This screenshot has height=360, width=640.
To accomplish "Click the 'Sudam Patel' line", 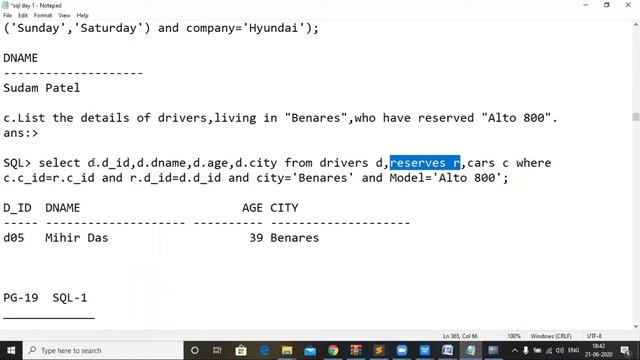I will [41, 88].
